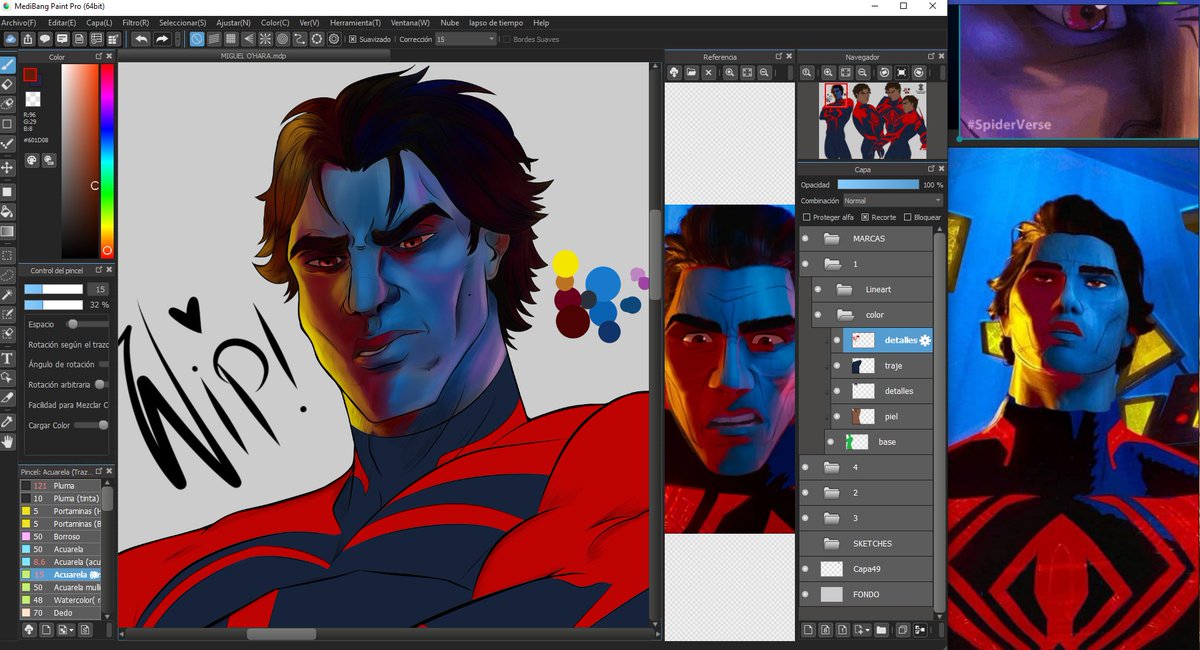Turn off snap with the highlighted snap-off icon
The width and height of the screenshot is (1200, 650).
point(197,39)
